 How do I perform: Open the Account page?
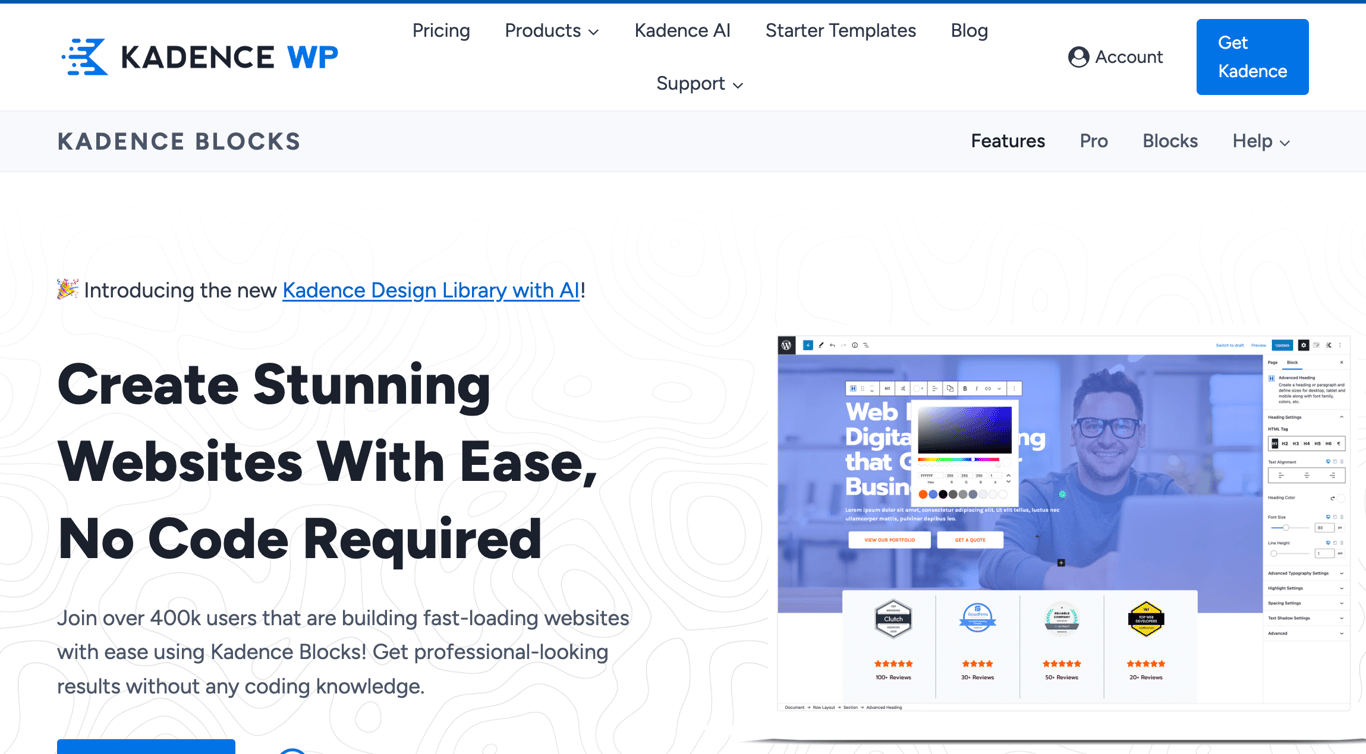pos(1115,57)
